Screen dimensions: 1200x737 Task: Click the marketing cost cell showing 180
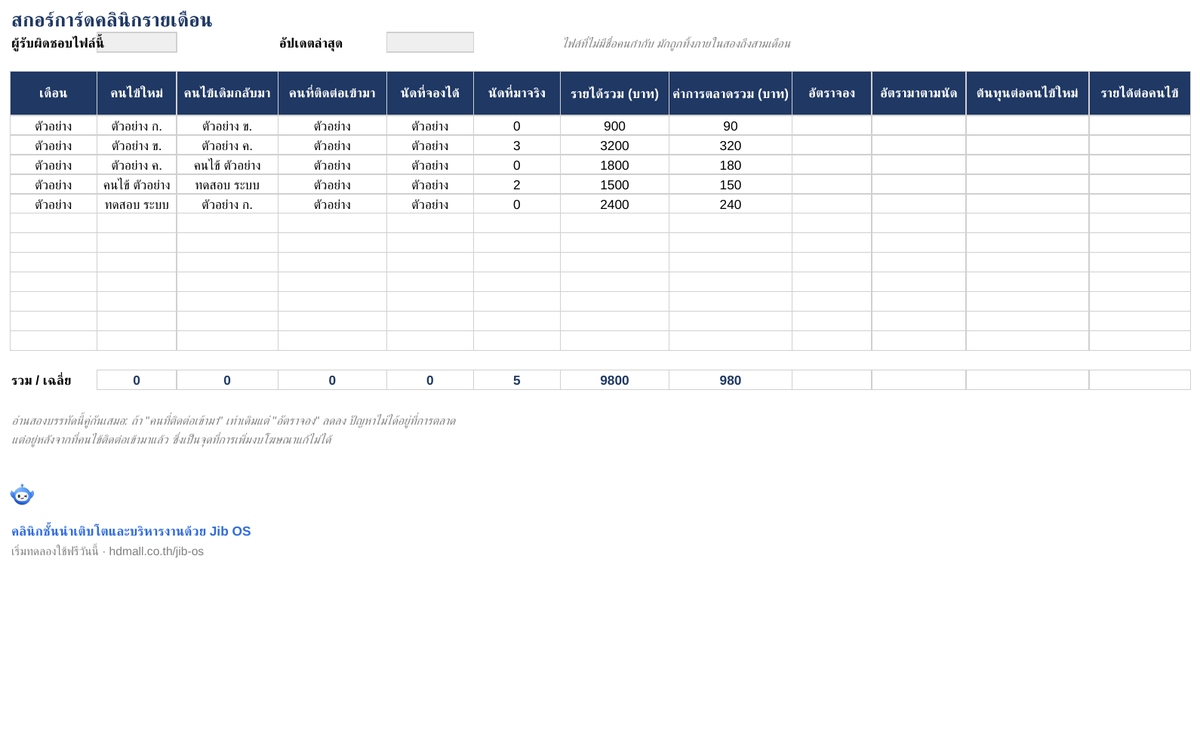click(731, 165)
